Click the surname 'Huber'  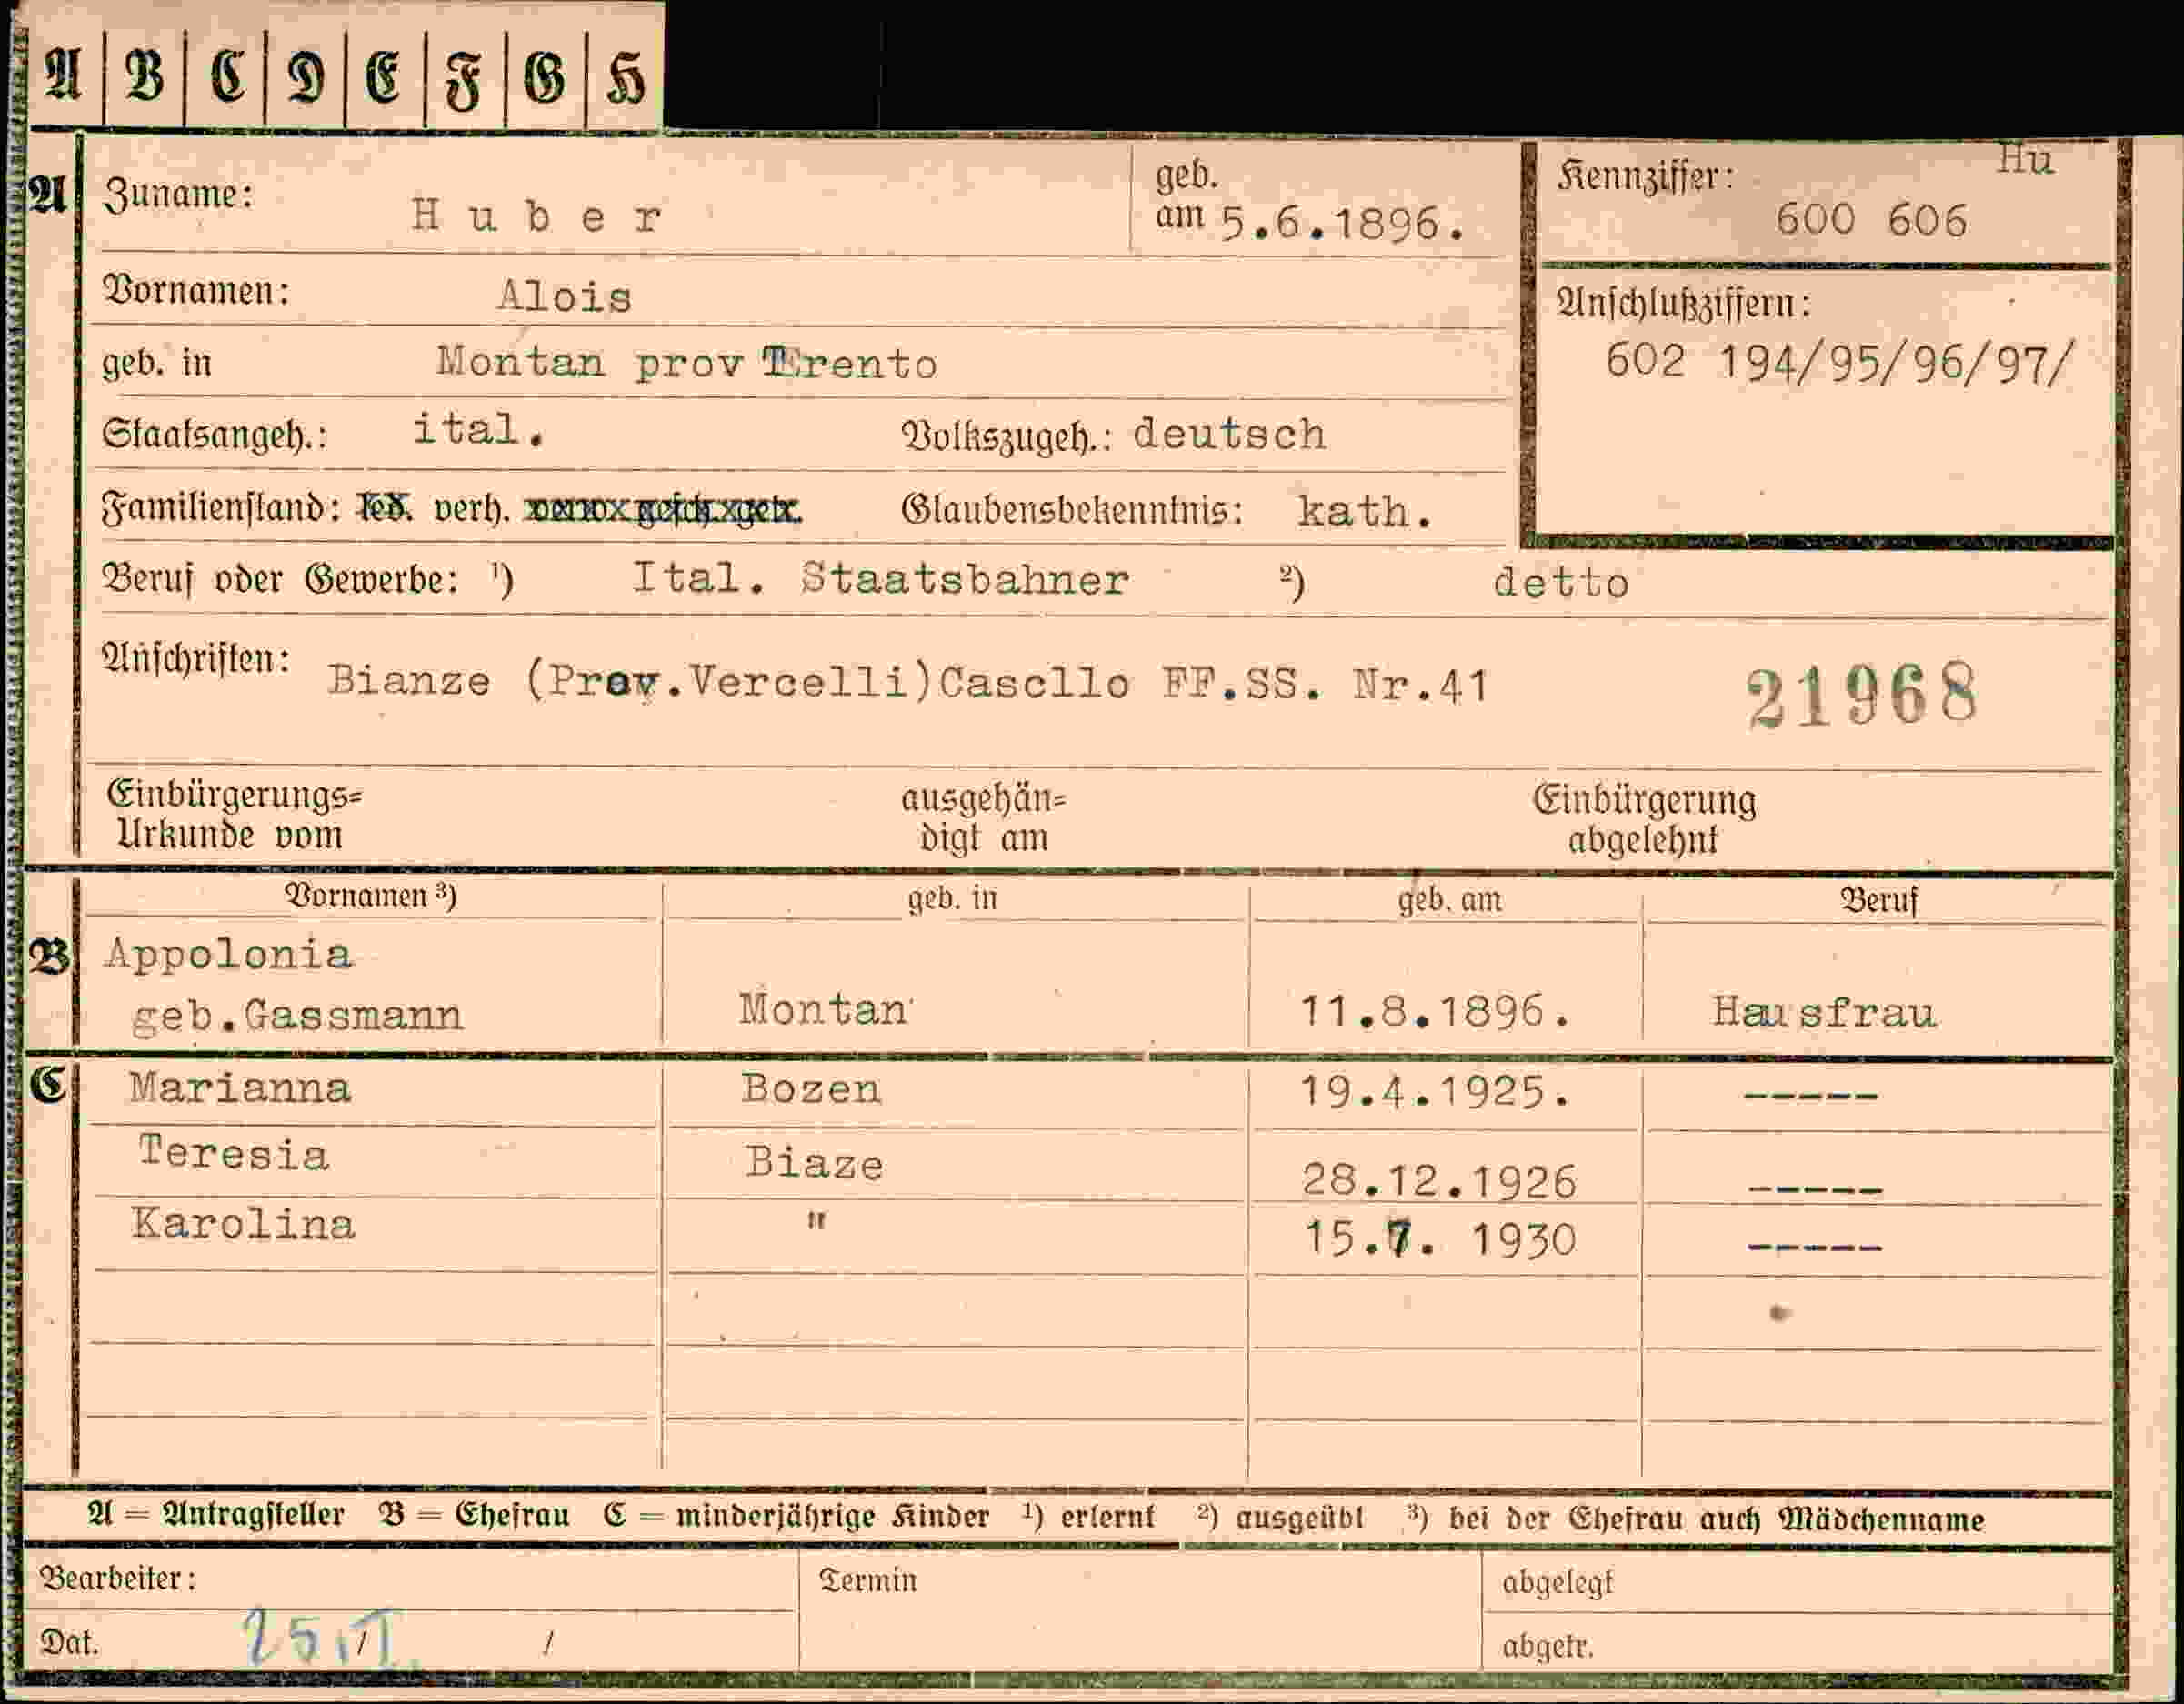tap(537, 216)
